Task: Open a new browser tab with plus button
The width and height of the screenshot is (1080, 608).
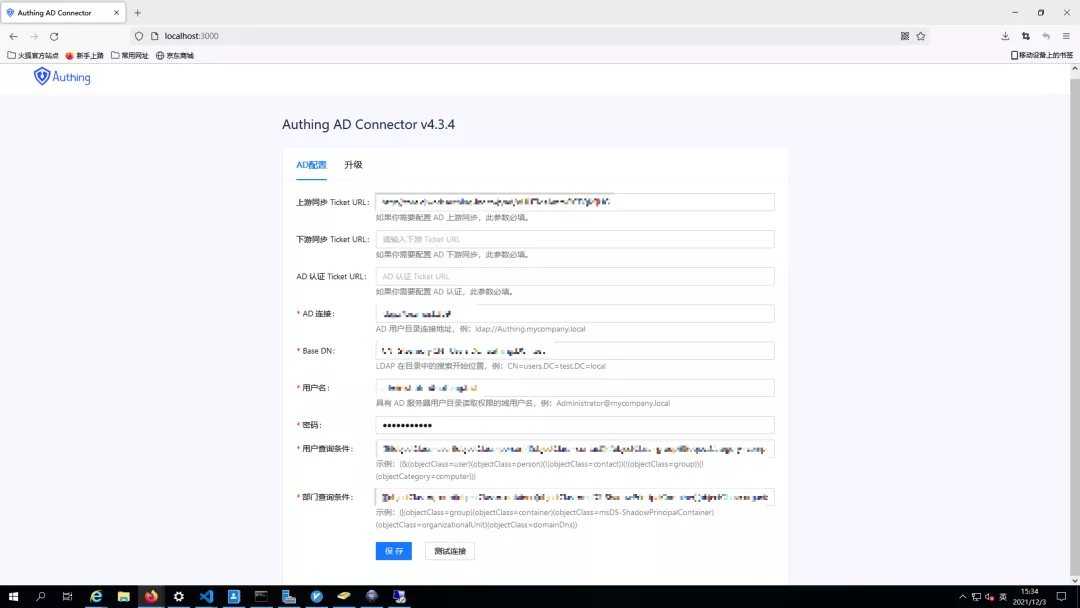Action: point(138,12)
